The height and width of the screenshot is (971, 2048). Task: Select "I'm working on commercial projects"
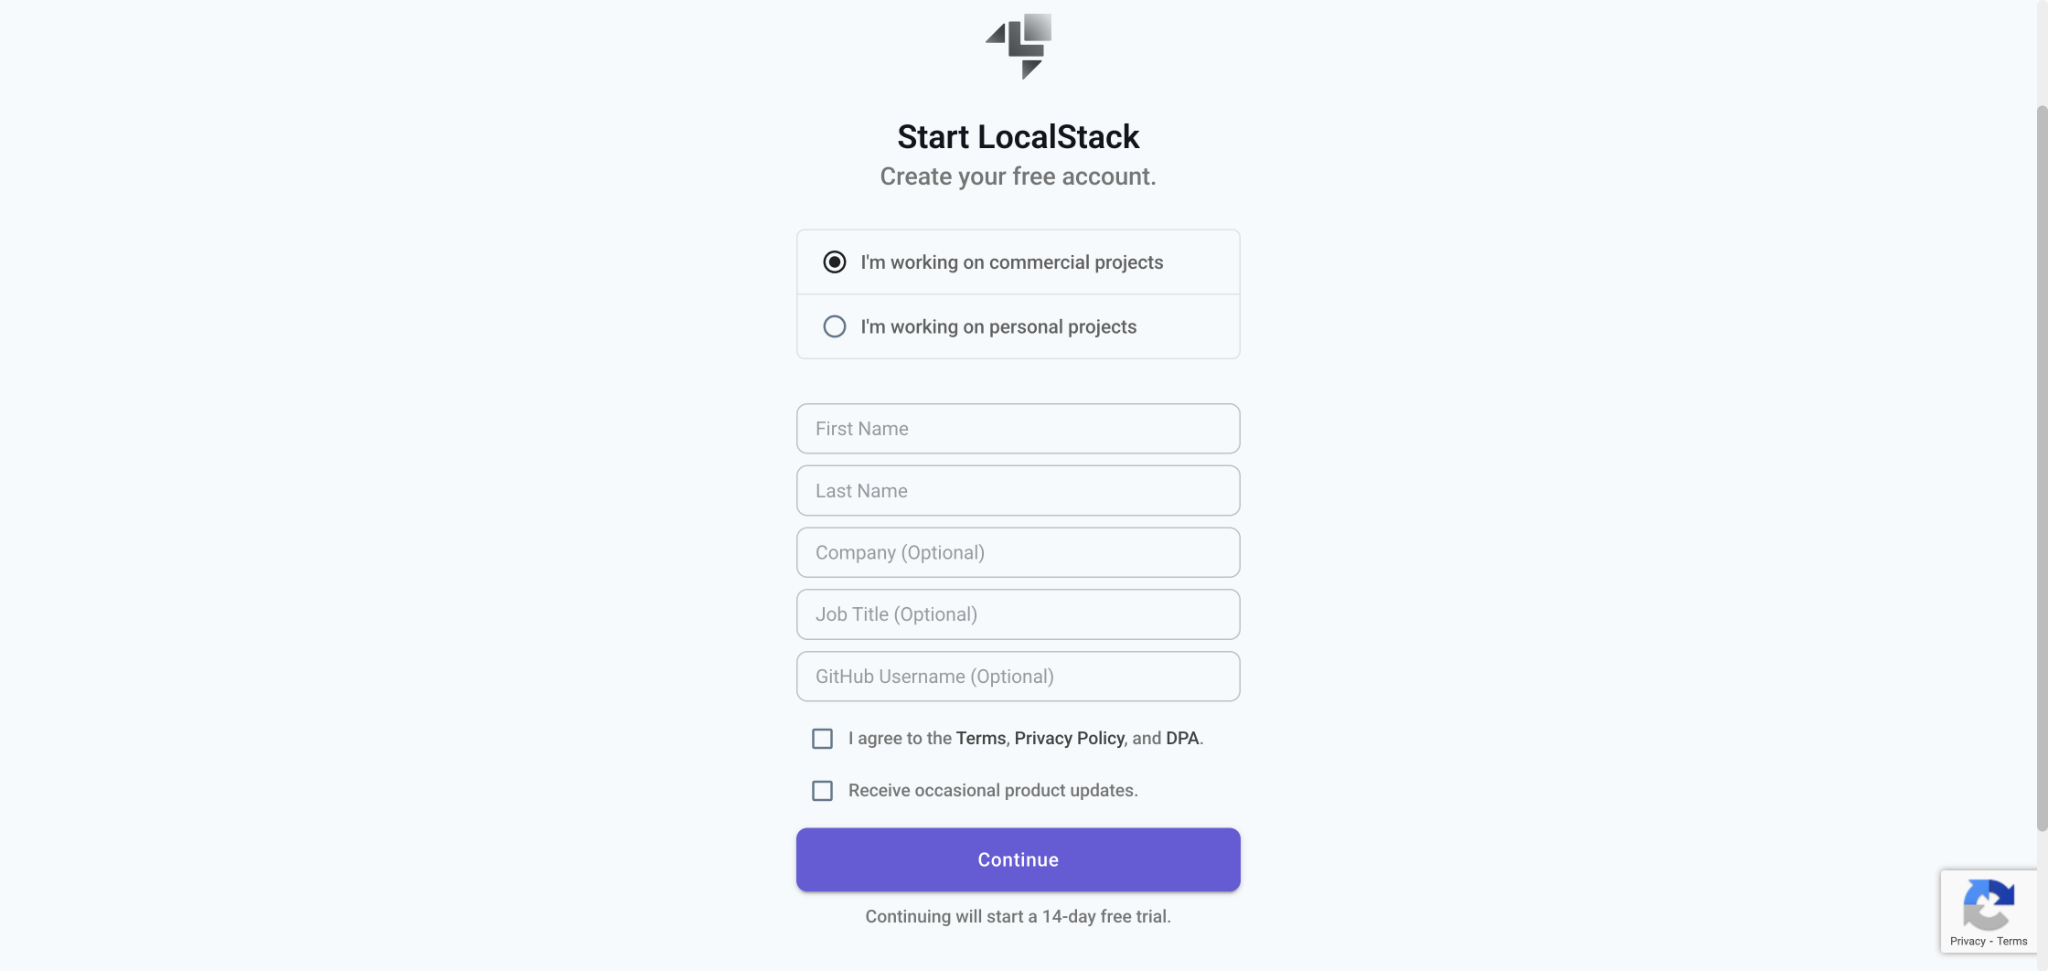pyautogui.click(x=833, y=262)
